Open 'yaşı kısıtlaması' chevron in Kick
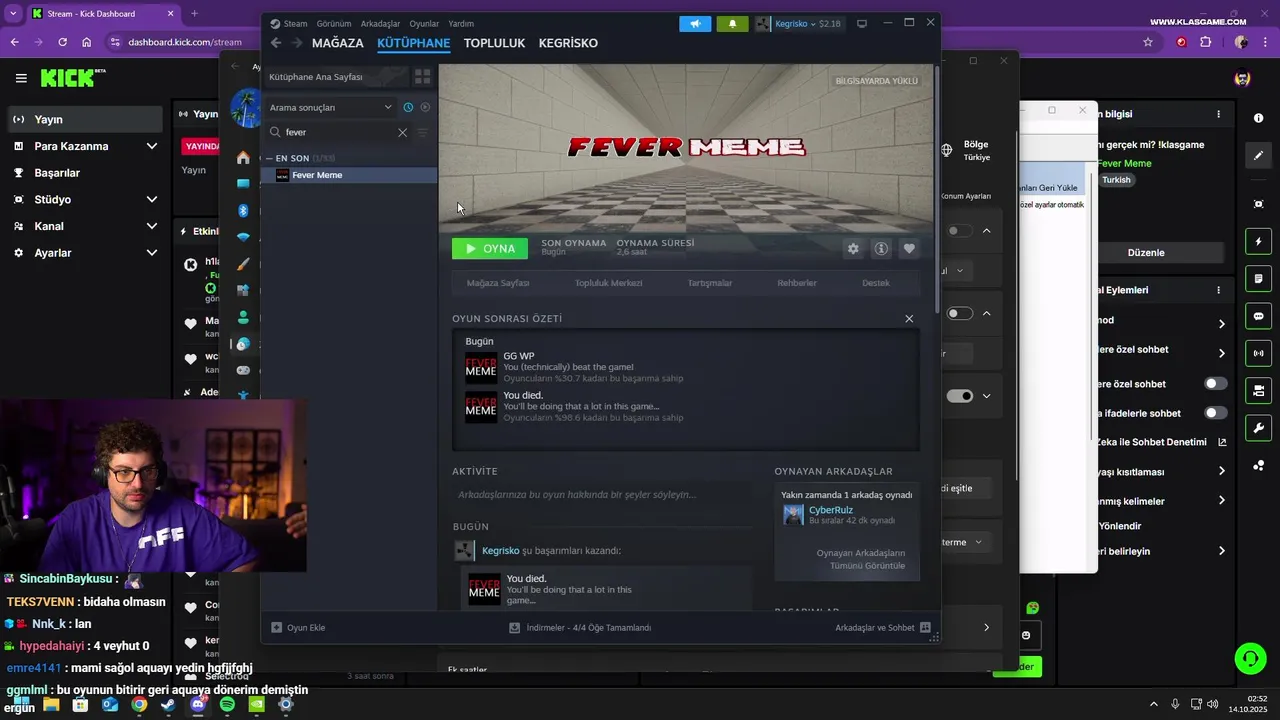1280x720 pixels. coord(1221,471)
